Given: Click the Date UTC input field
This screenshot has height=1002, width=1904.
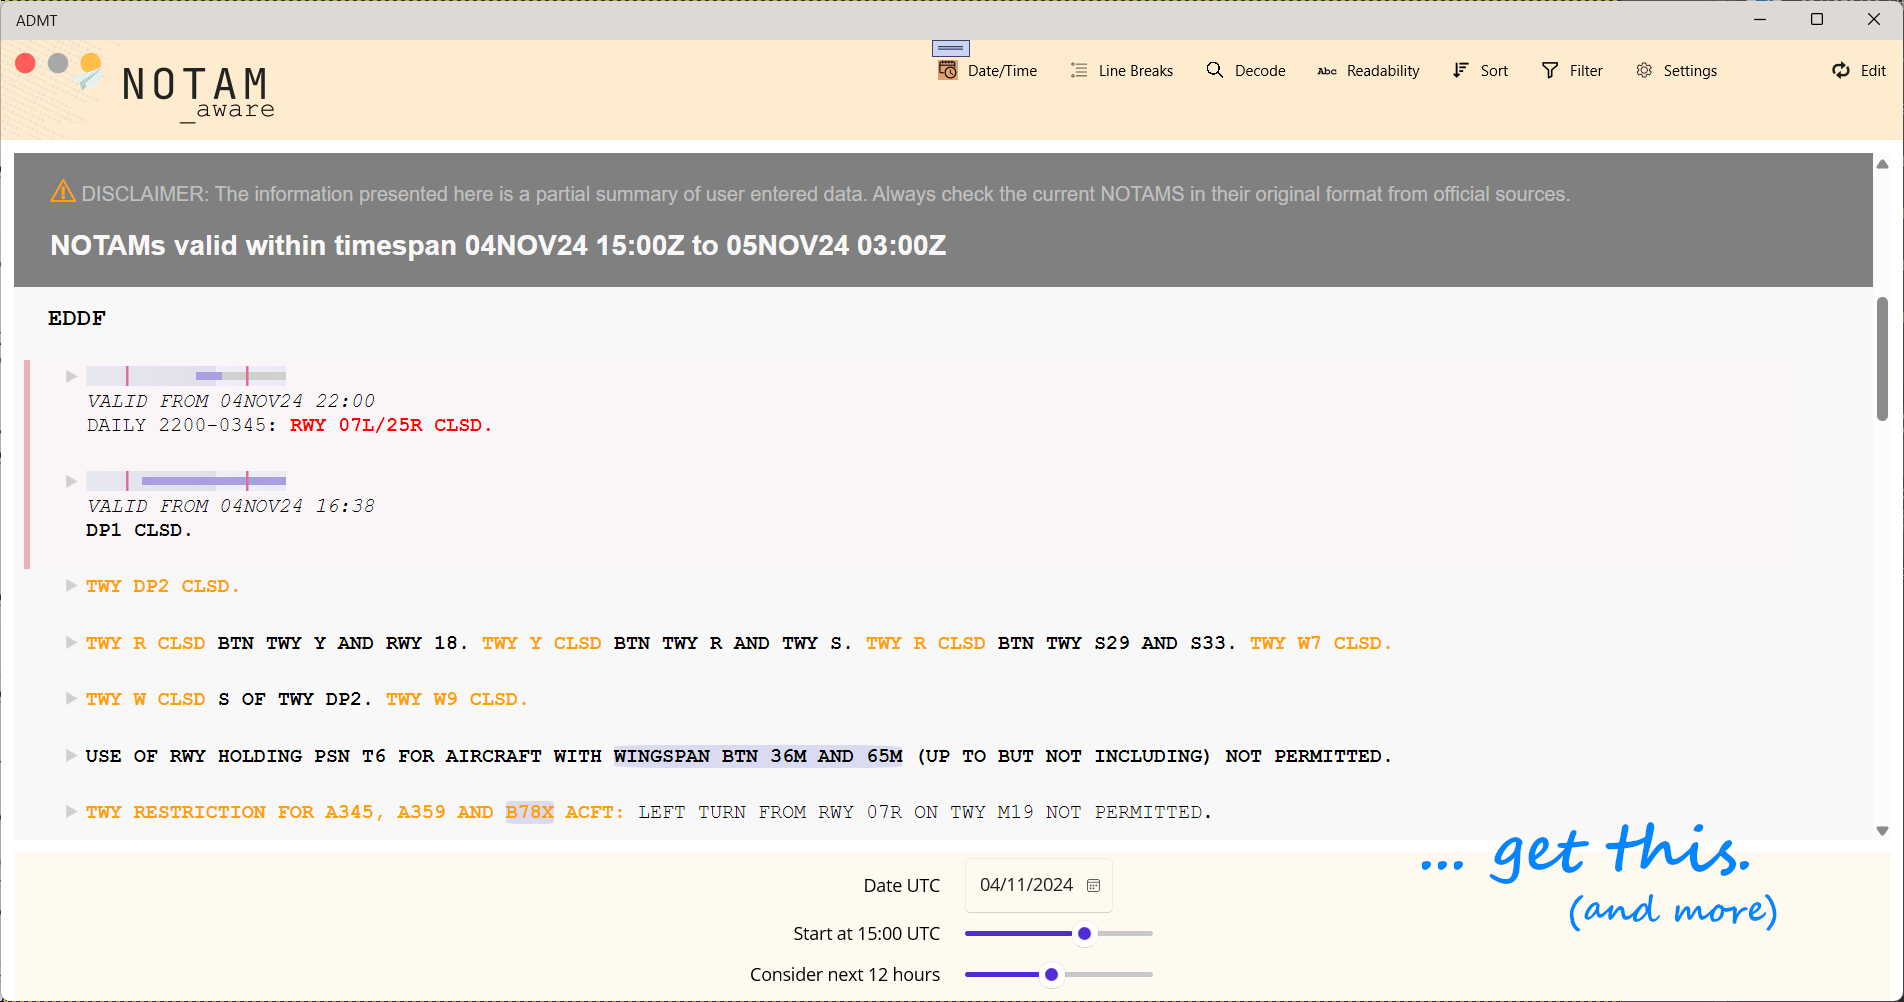Looking at the screenshot, I should (1026, 886).
